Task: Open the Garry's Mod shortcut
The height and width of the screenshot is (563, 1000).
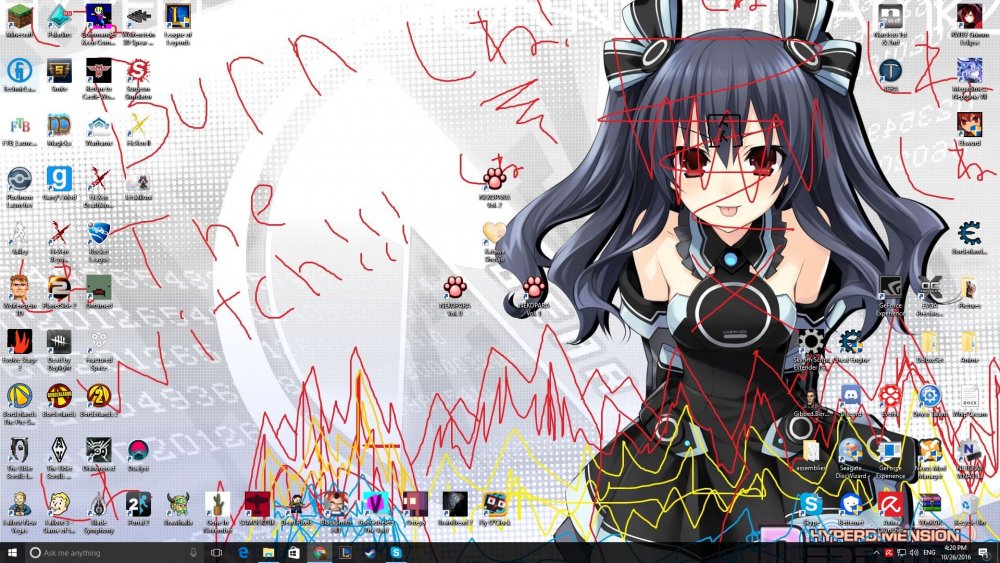Action: [x=59, y=180]
